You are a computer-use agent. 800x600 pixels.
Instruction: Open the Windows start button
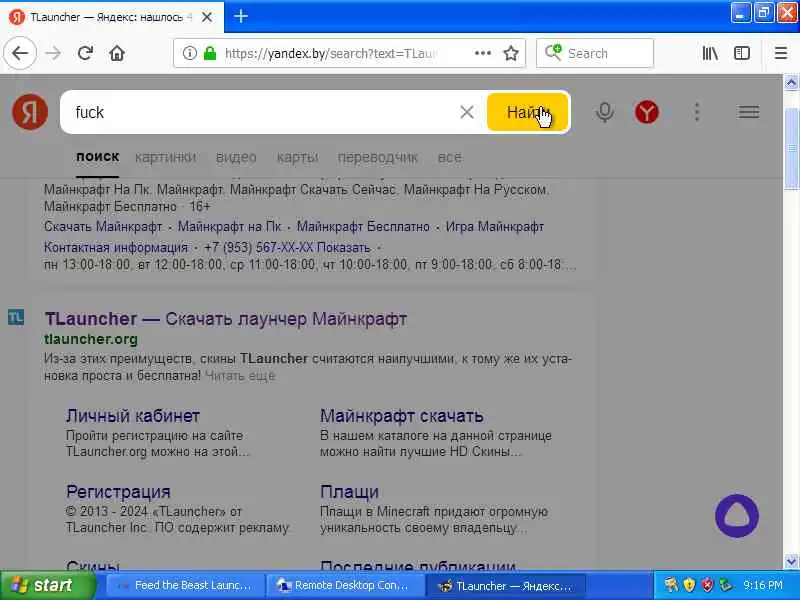point(47,585)
